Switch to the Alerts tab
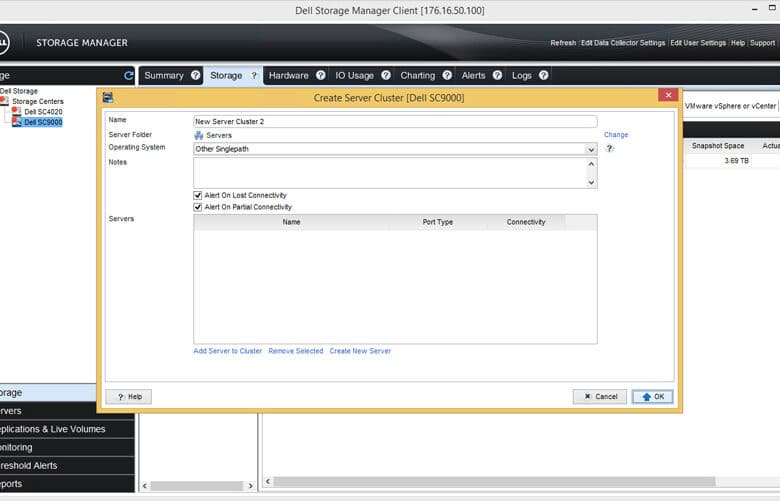780x501 pixels. [473, 76]
